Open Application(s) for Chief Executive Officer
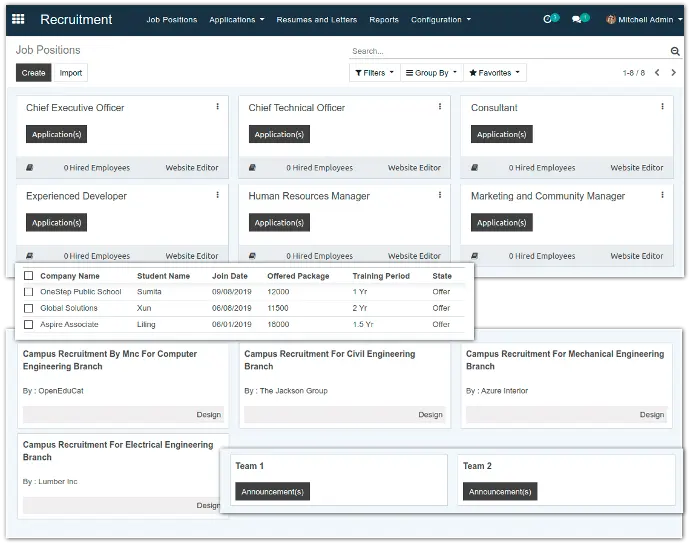The image size is (690, 544). click(56, 134)
